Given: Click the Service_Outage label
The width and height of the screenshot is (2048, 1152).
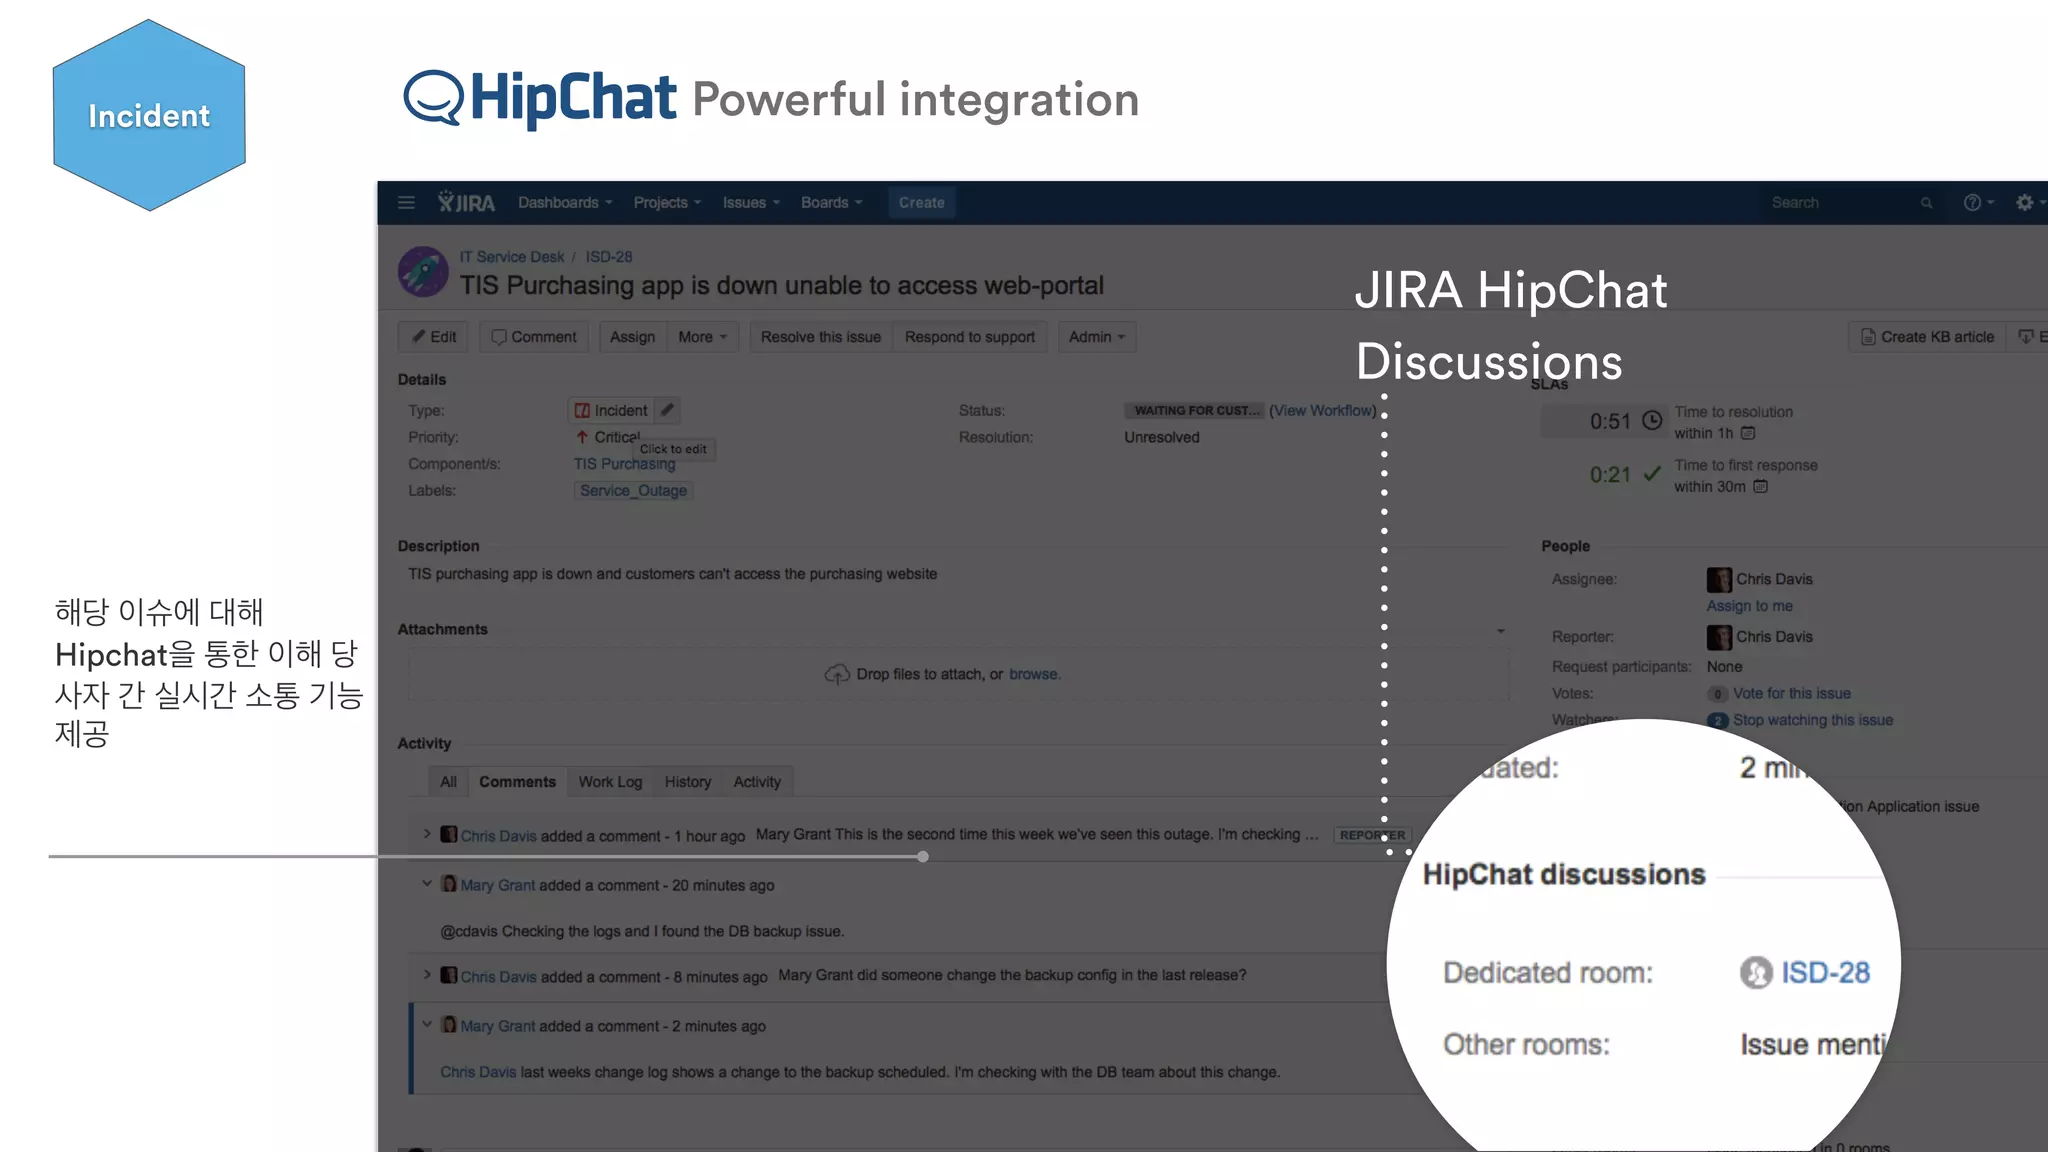Looking at the screenshot, I should pos(633,491).
